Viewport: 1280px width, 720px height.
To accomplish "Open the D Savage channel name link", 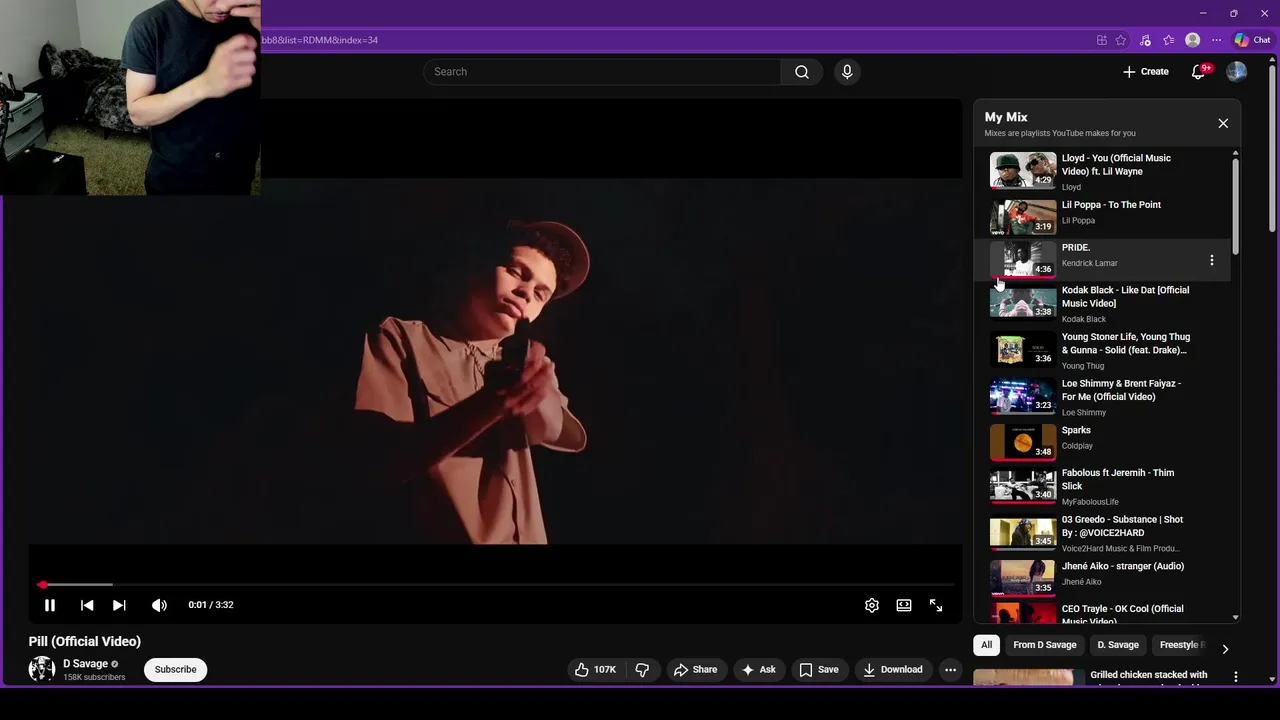I will [x=85, y=664].
